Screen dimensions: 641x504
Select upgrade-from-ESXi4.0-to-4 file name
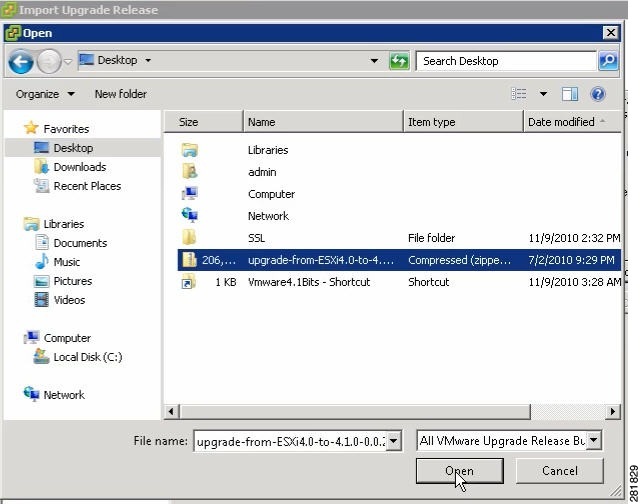pyautogui.click(x=321, y=260)
